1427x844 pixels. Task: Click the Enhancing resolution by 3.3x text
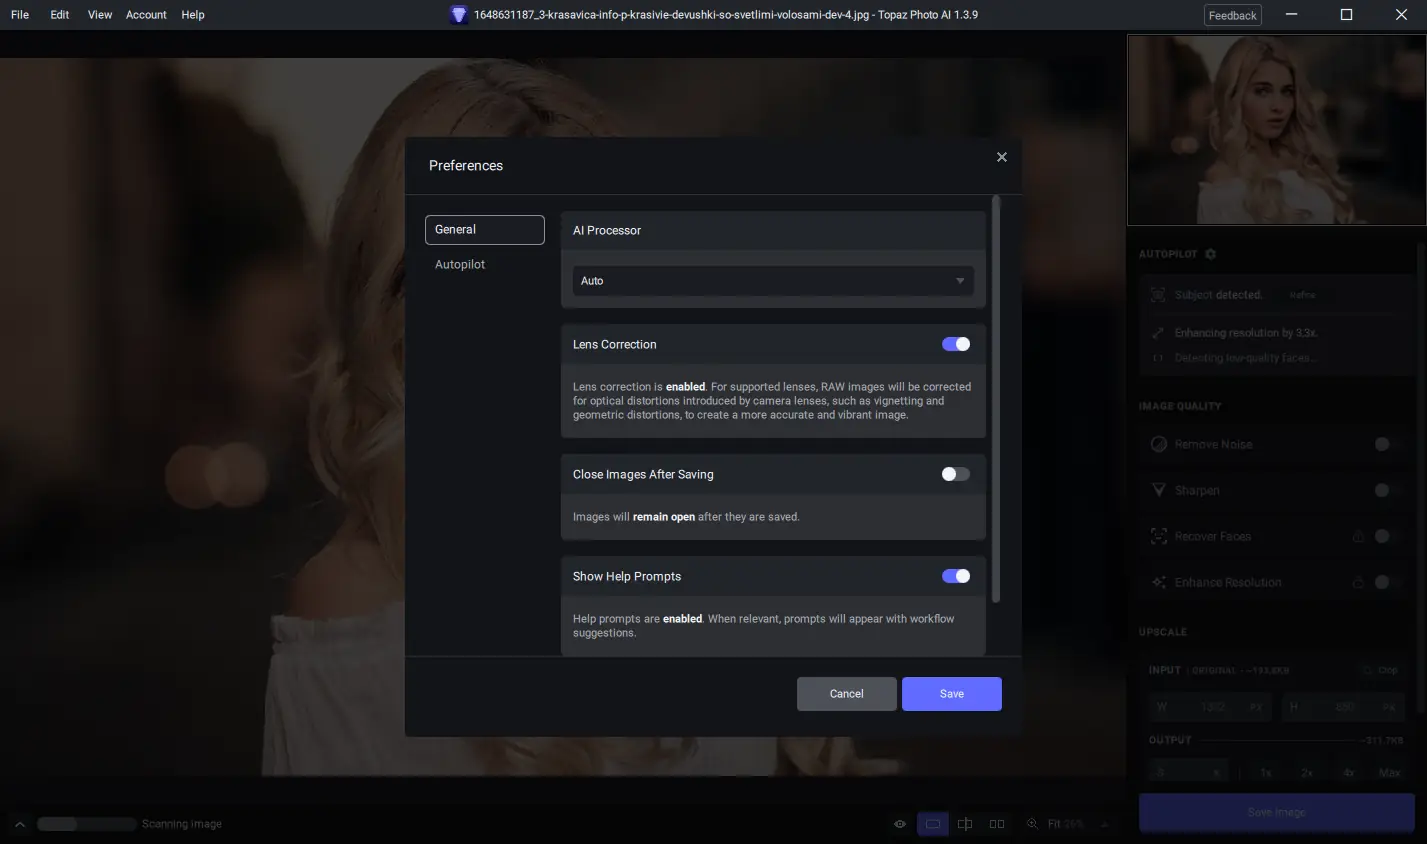(x=1246, y=333)
